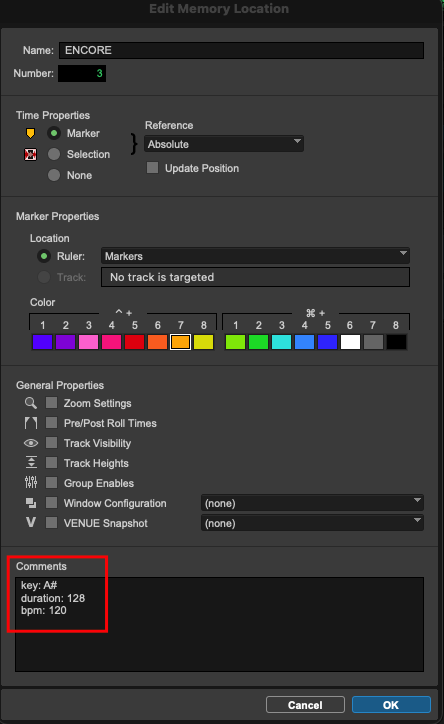Choose the white color swatch
The width and height of the screenshot is (444, 724).
[x=350, y=342]
